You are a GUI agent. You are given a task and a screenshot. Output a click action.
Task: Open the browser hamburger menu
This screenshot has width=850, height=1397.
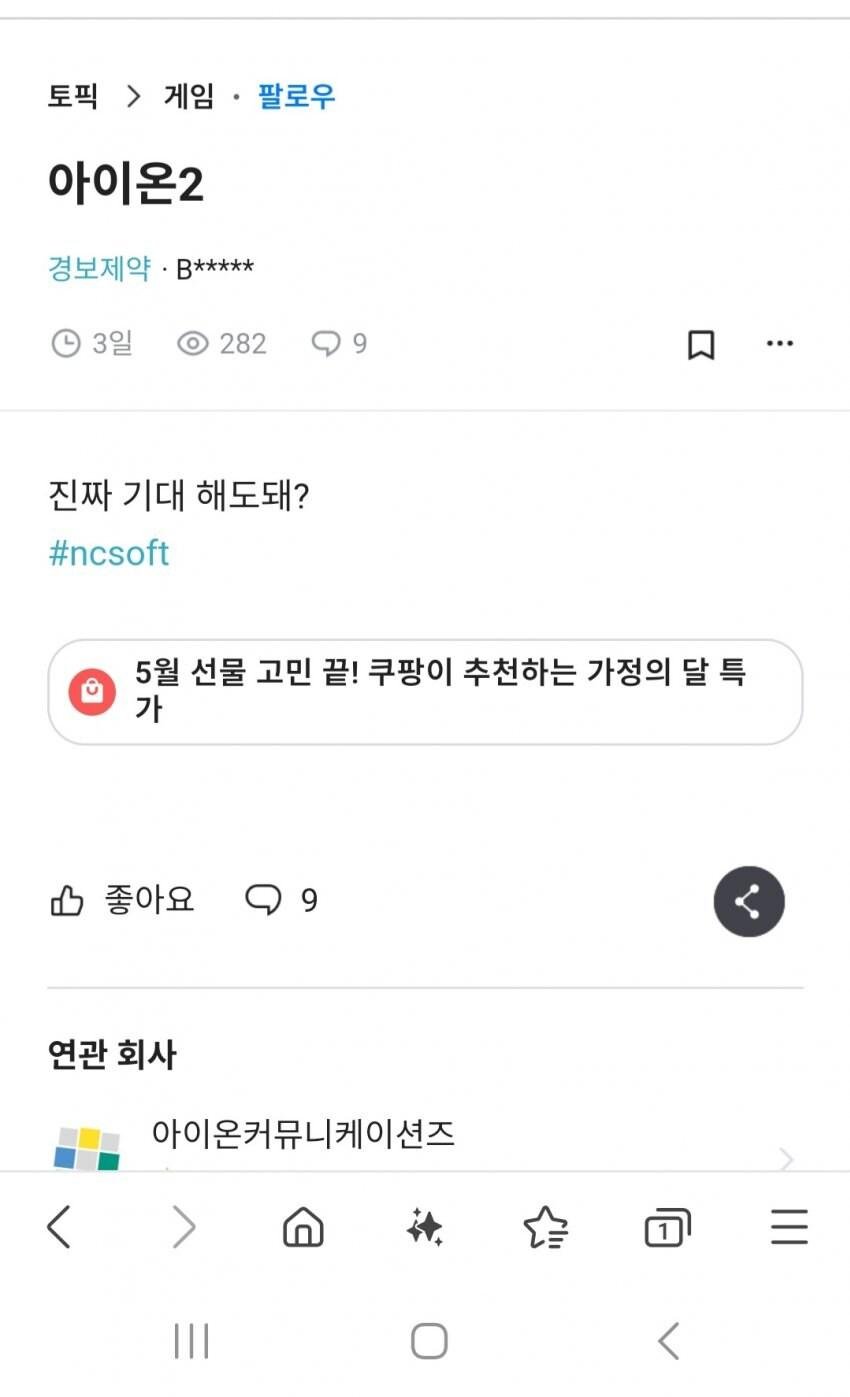pos(788,1226)
